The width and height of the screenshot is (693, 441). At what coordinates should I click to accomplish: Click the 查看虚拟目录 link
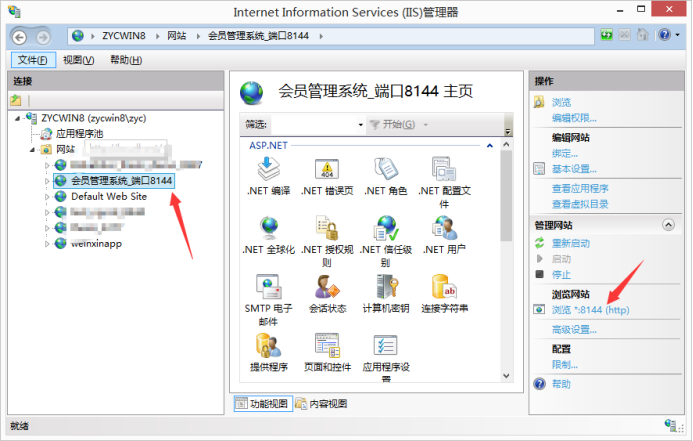pyautogui.click(x=580, y=204)
